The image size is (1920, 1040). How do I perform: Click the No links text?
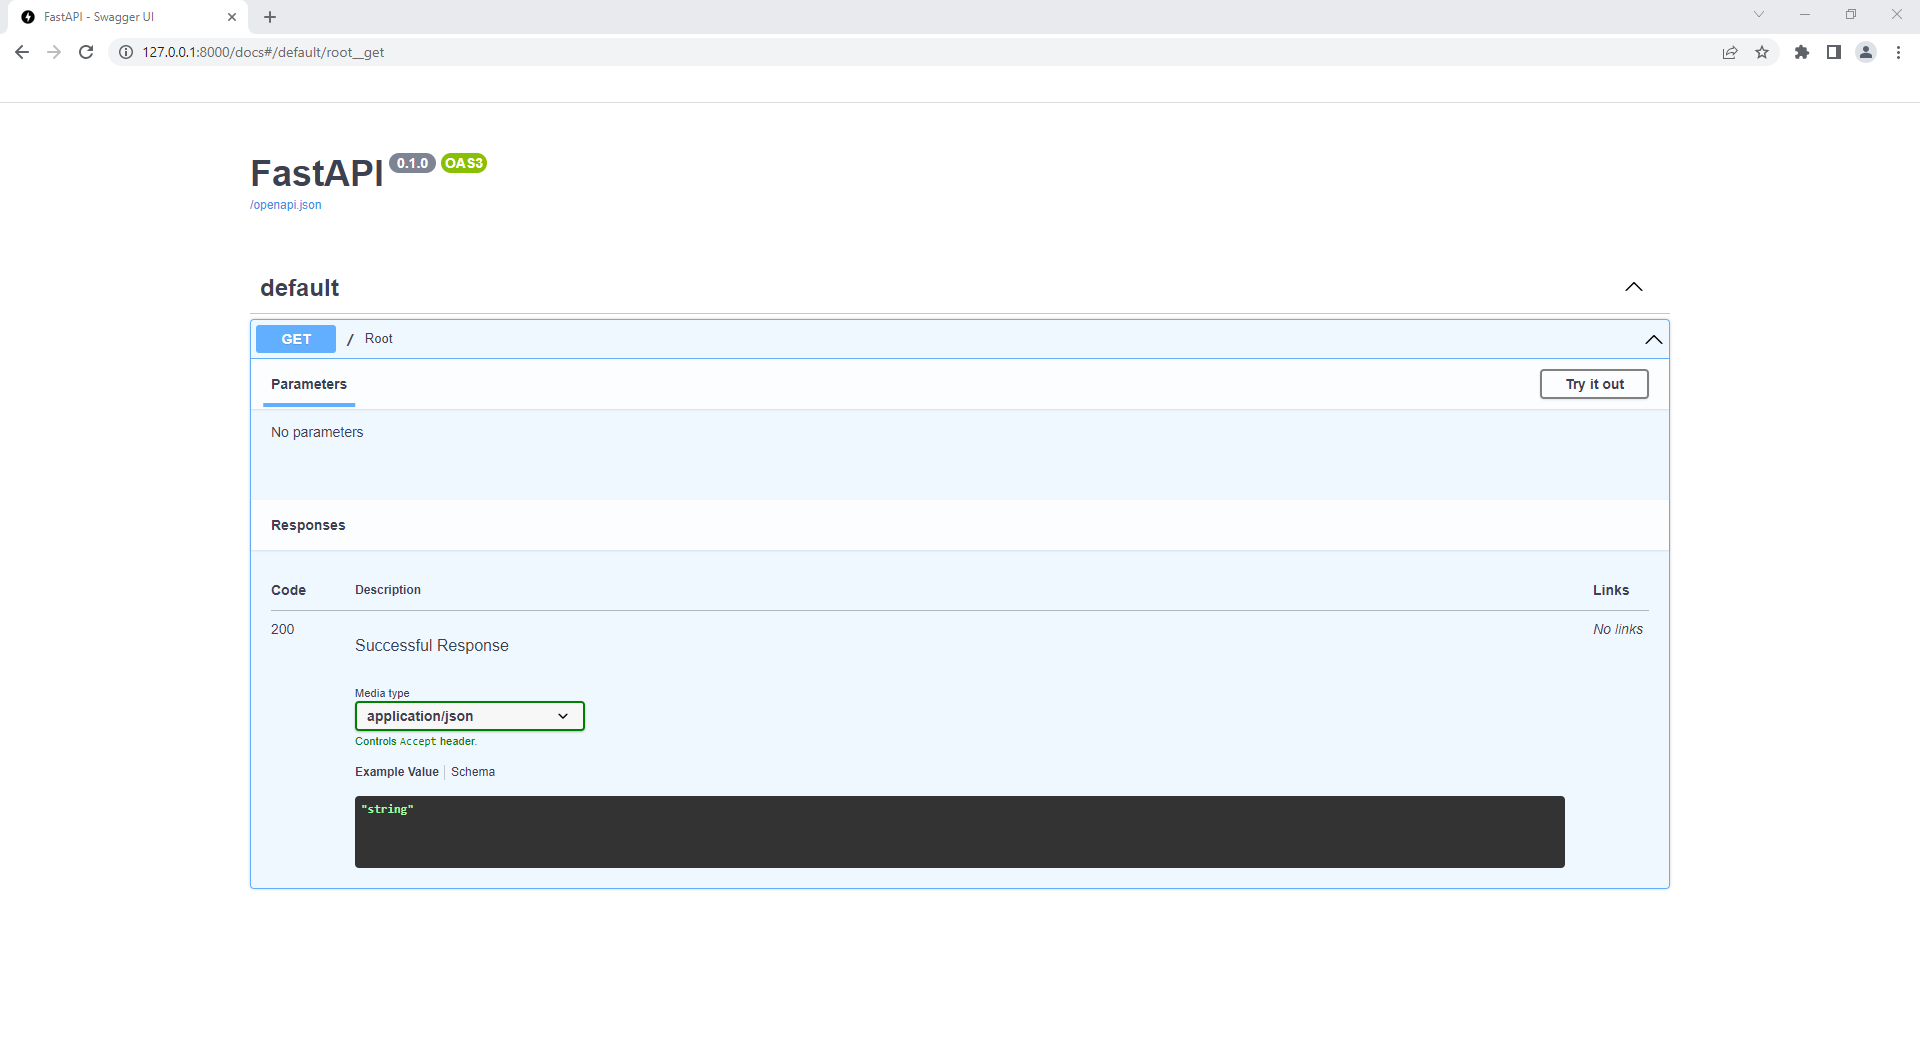click(x=1618, y=629)
